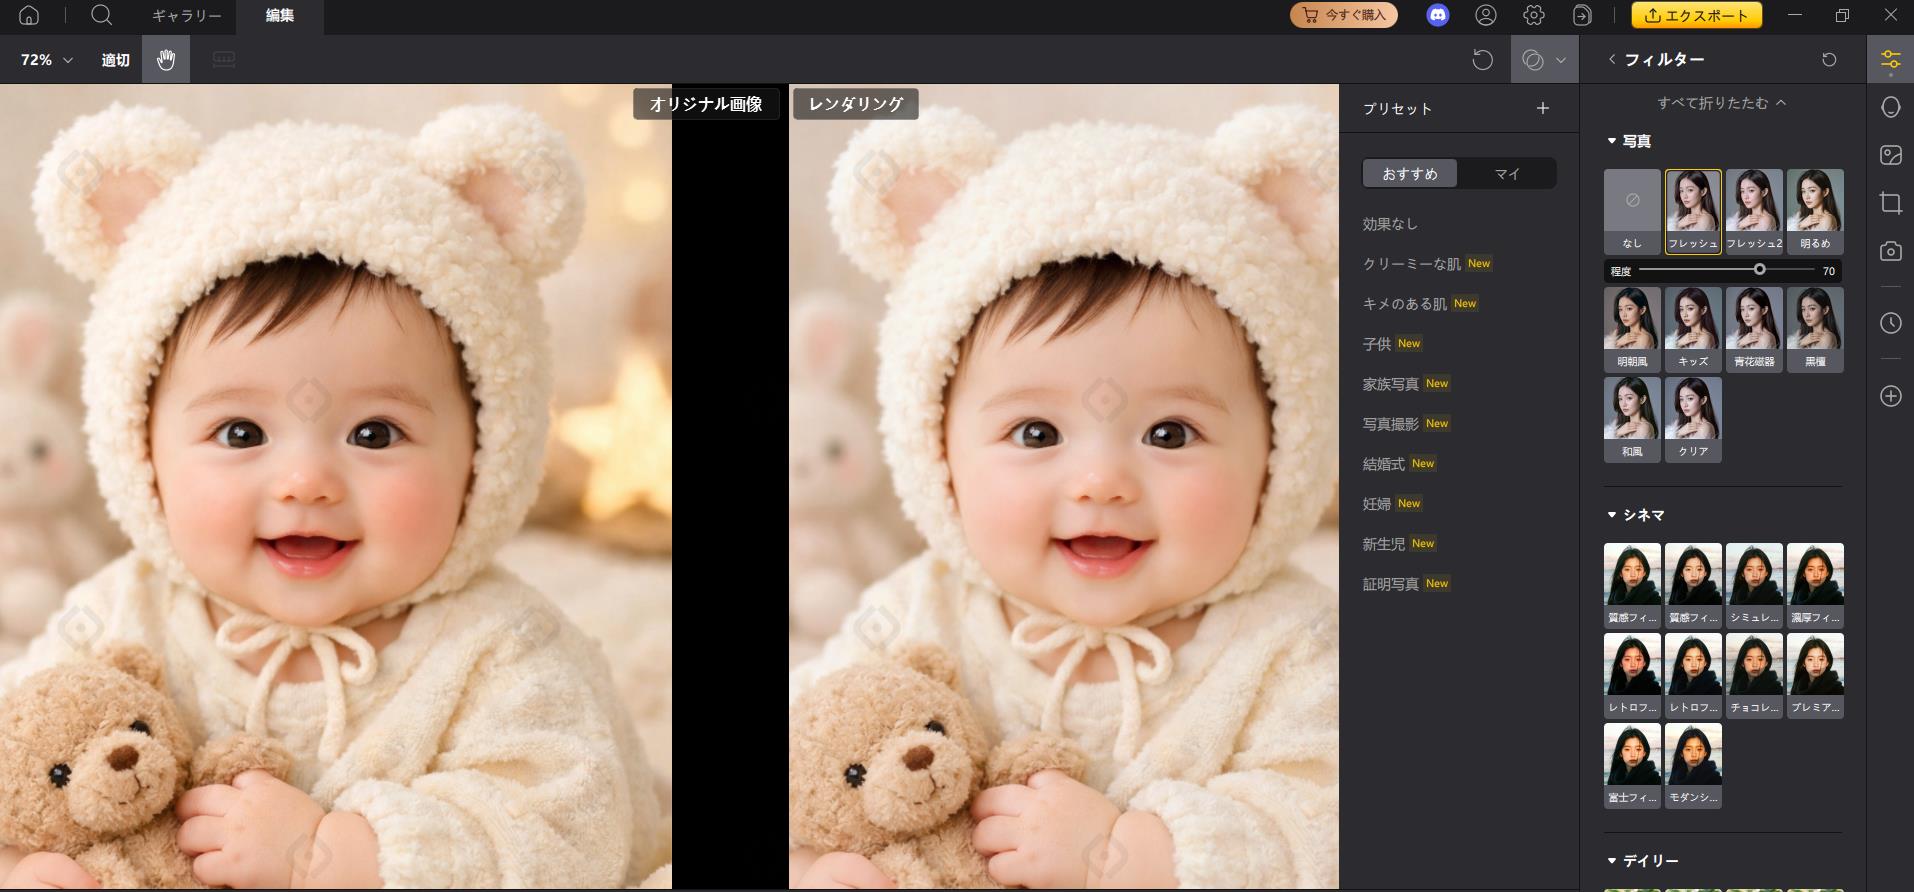Apply the 明るめ filter thumbnail
The width and height of the screenshot is (1914, 892).
[1815, 212]
